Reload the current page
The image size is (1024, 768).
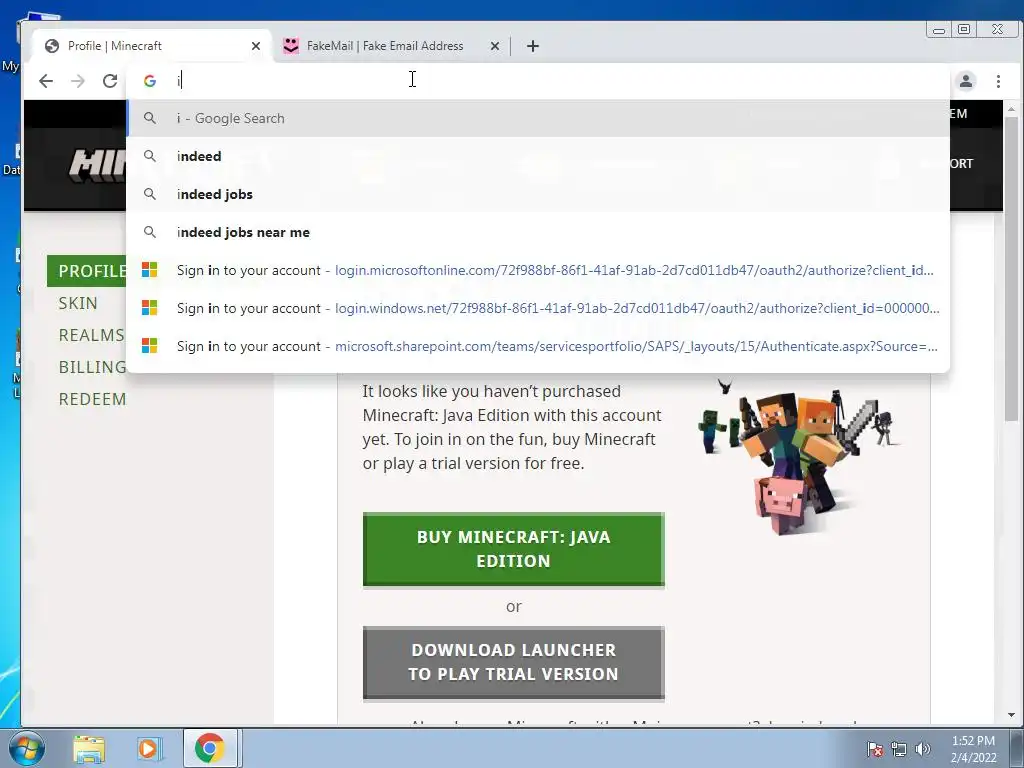pos(110,81)
